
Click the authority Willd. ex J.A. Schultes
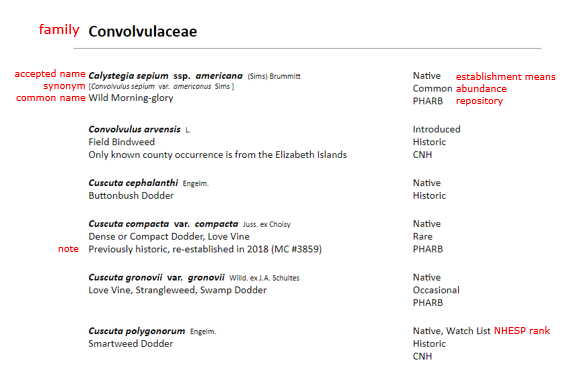pos(264,278)
